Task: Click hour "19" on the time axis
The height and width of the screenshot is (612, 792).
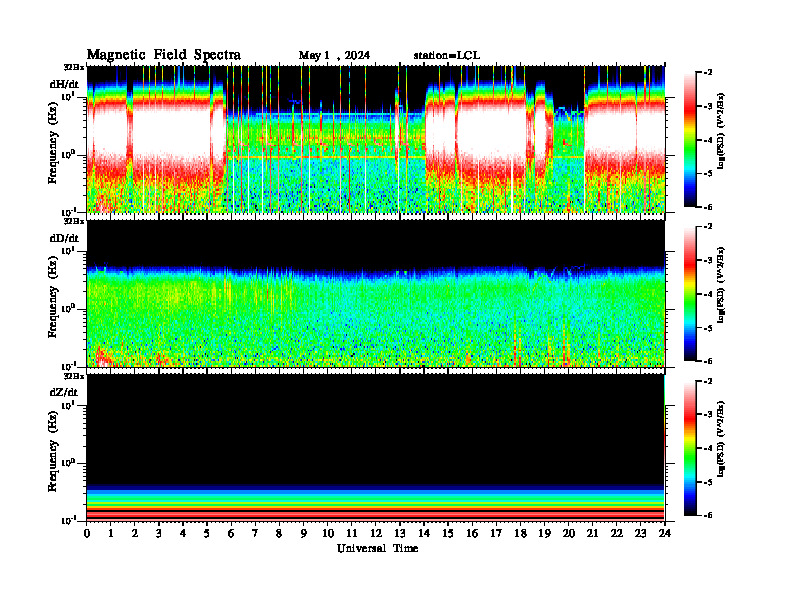Action: tap(544, 533)
